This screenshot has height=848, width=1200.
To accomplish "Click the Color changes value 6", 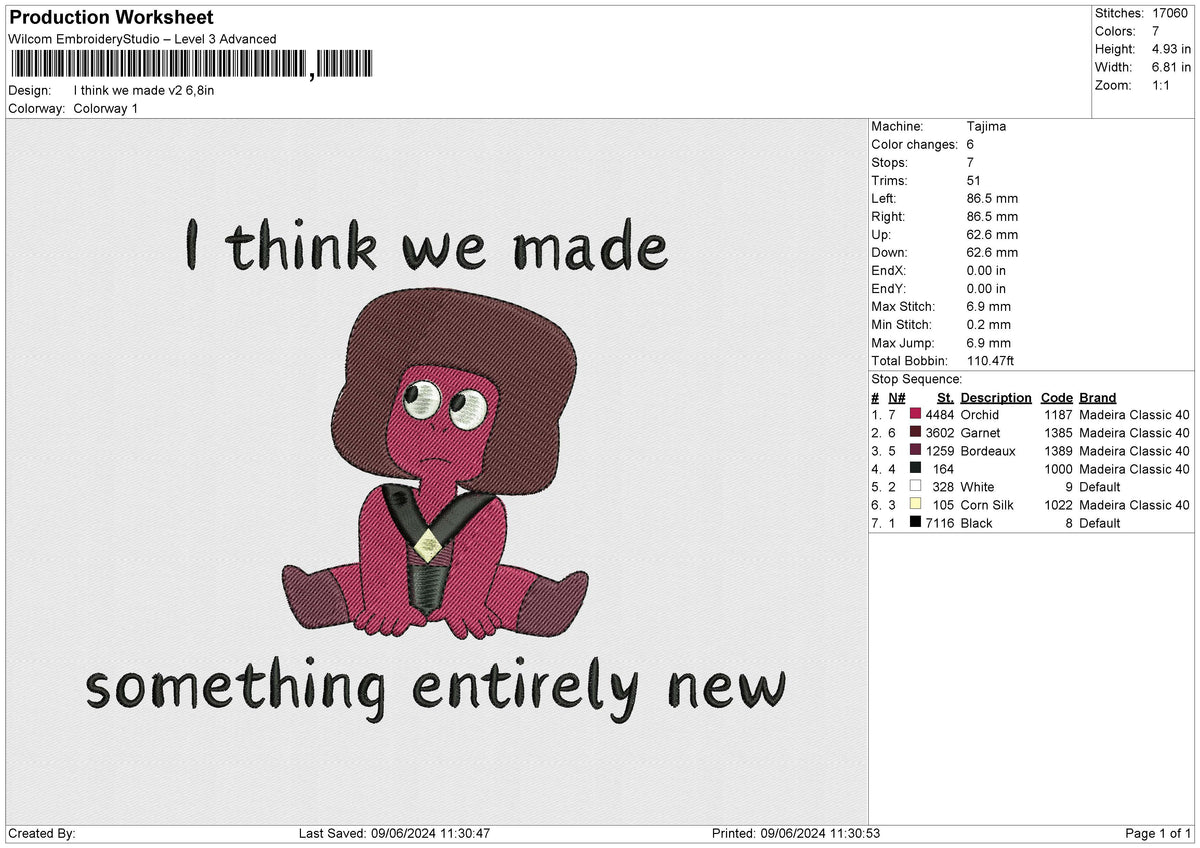I will [971, 145].
